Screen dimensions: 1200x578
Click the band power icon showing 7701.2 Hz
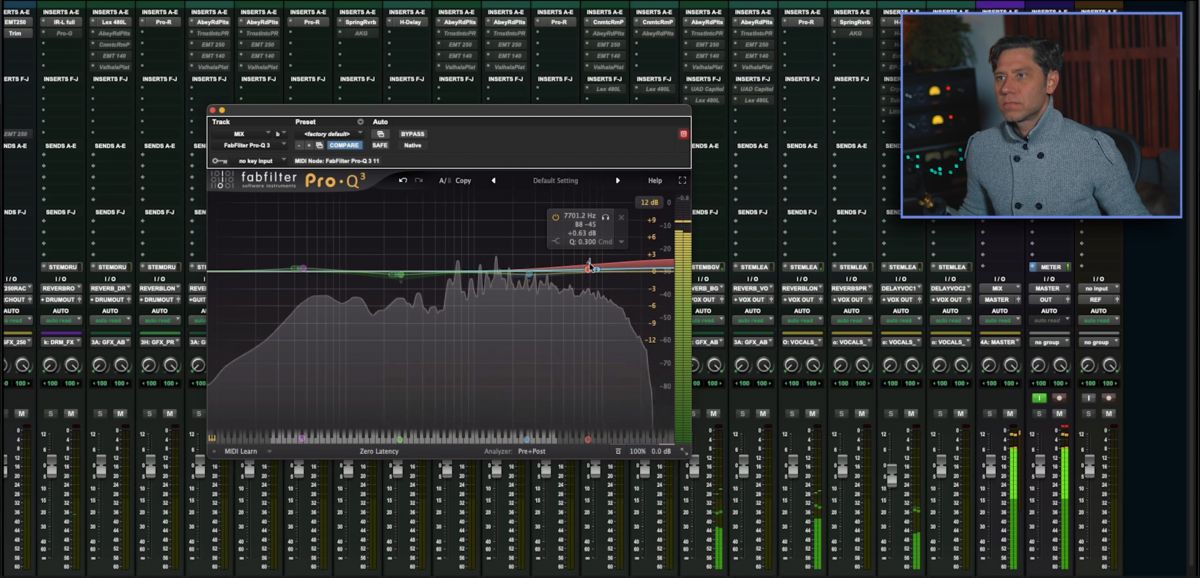(x=557, y=217)
